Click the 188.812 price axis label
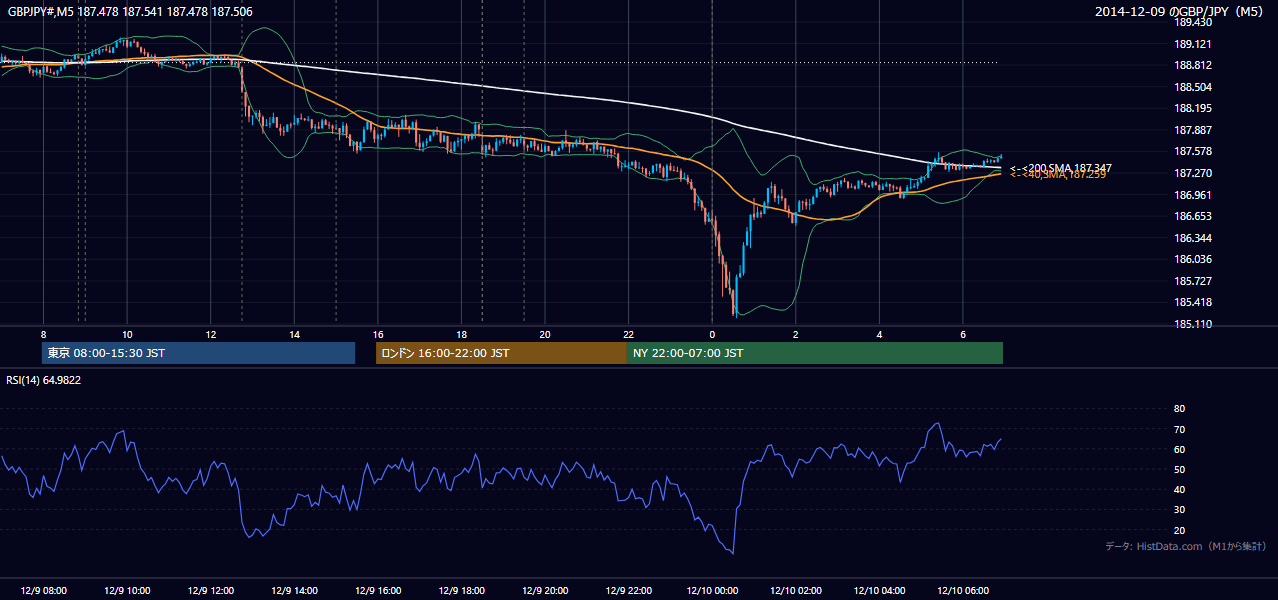 [1192, 66]
